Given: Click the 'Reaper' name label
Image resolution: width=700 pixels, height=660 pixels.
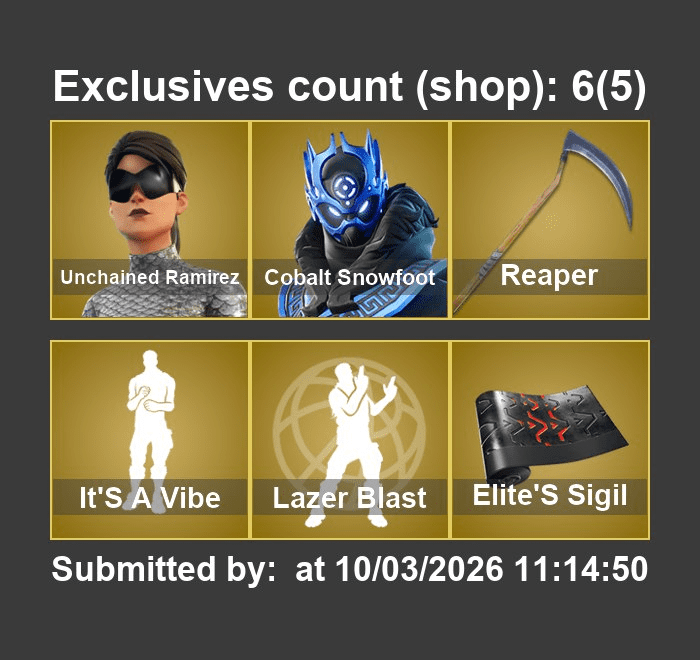Looking at the screenshot, I should point(549,276).
